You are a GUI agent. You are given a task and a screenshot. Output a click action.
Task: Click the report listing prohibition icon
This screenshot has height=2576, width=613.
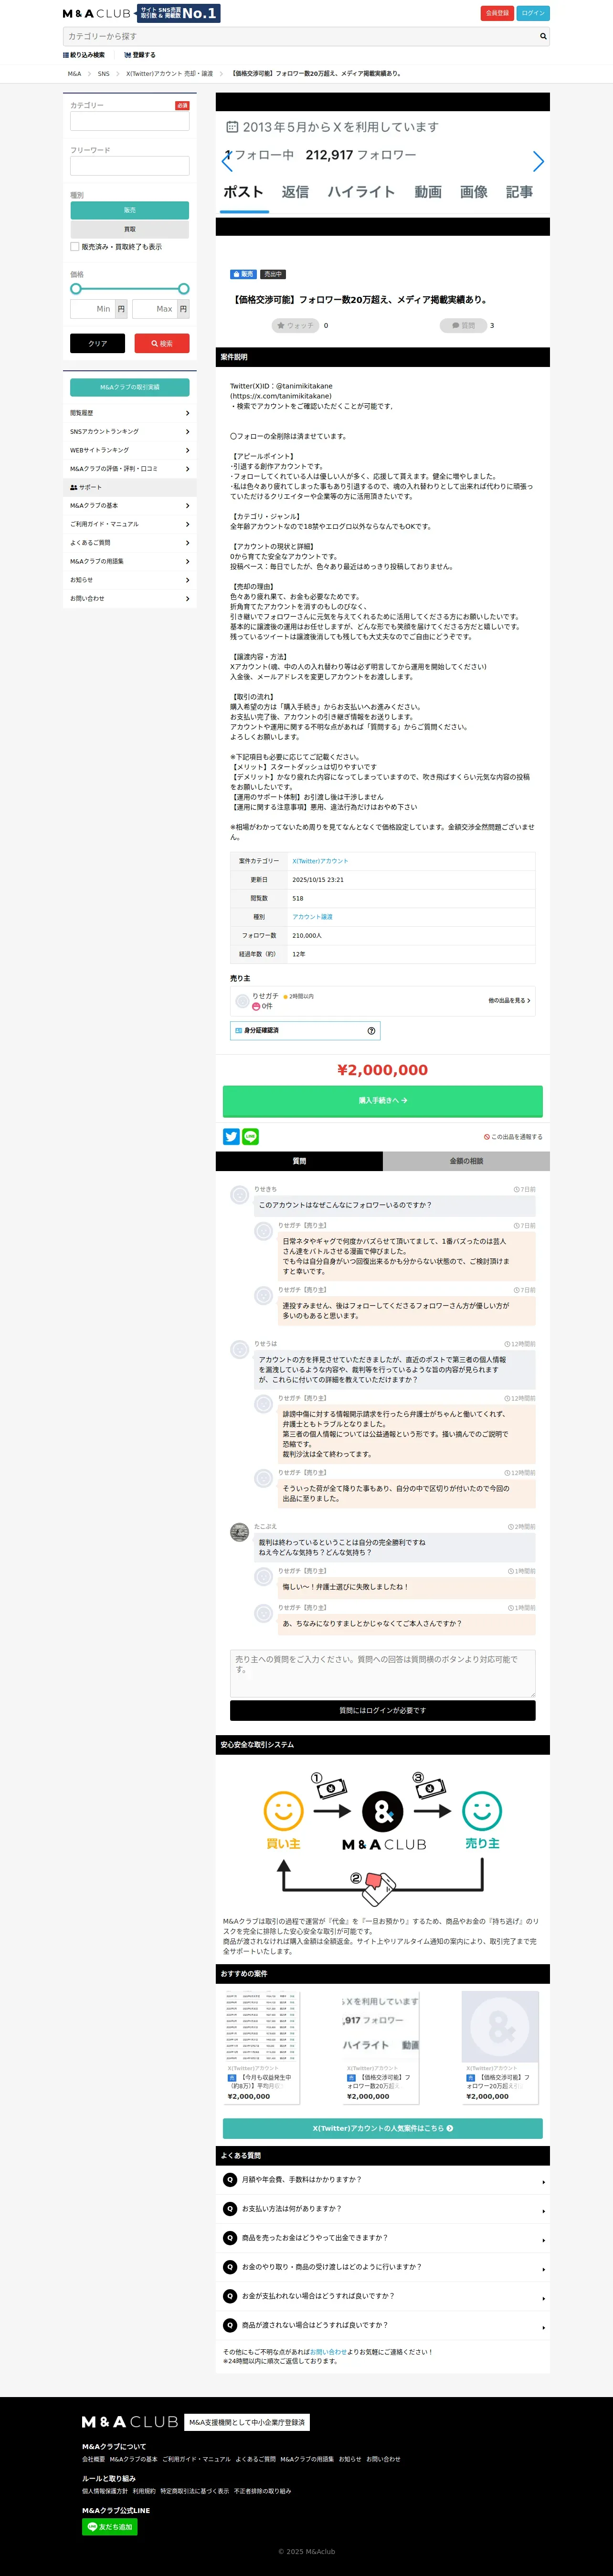click(486, 1137)
